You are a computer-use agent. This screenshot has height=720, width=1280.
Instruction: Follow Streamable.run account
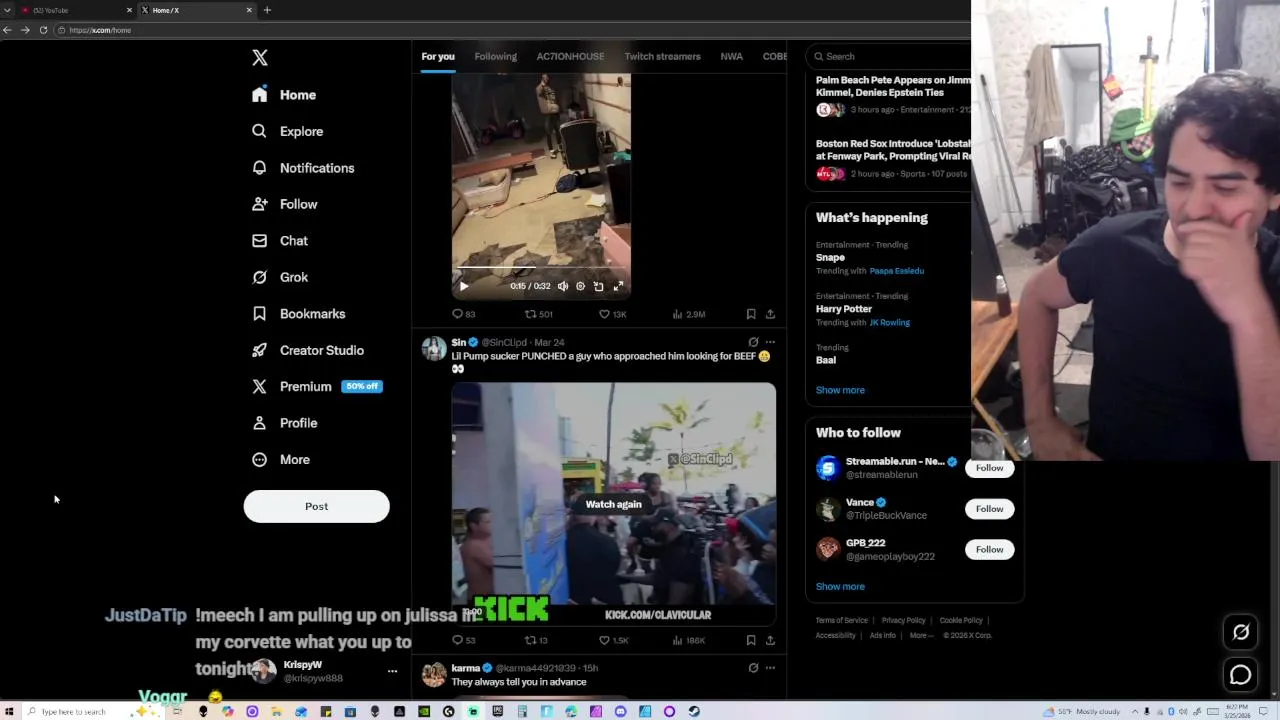pos(989,468)
